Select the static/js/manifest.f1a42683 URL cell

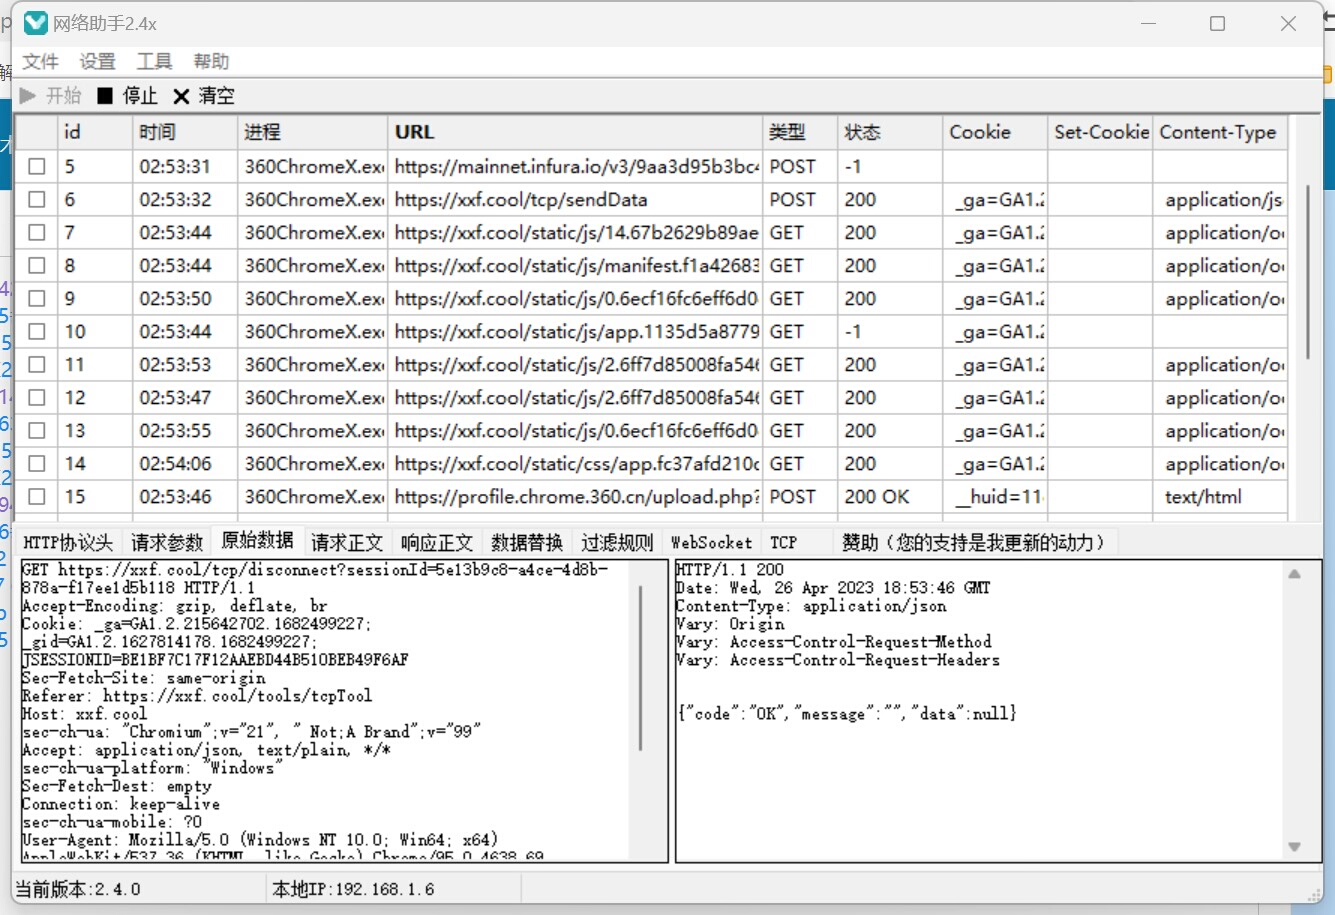575,266
